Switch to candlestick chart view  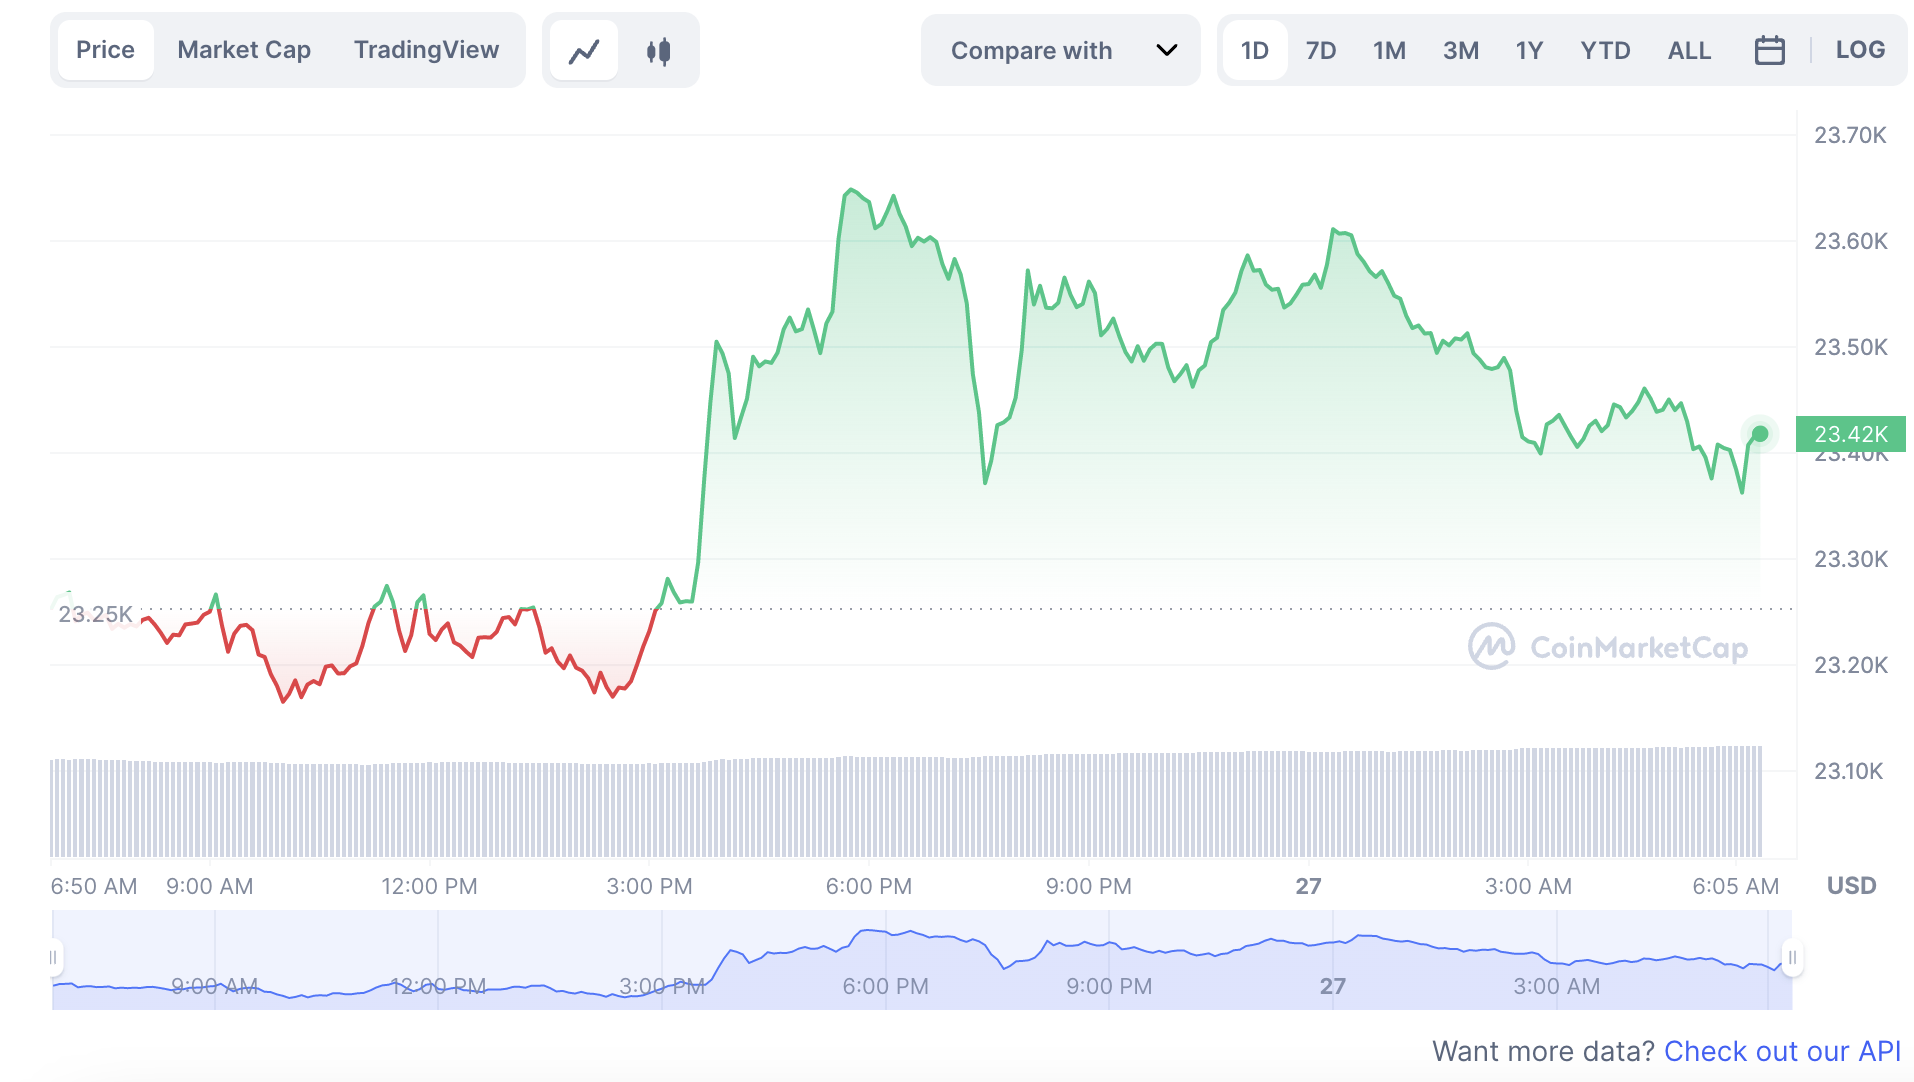point(657,49)
